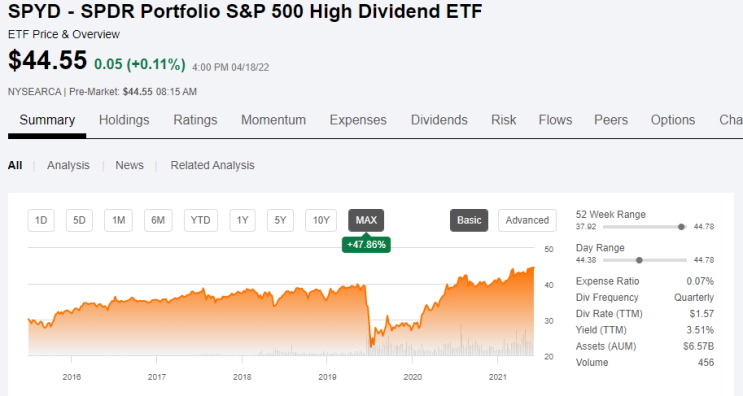Image resolution: width=743 pixels, height=396 pixels.
Task: Set chart range to 5Y
Action: tap(281, 220)
